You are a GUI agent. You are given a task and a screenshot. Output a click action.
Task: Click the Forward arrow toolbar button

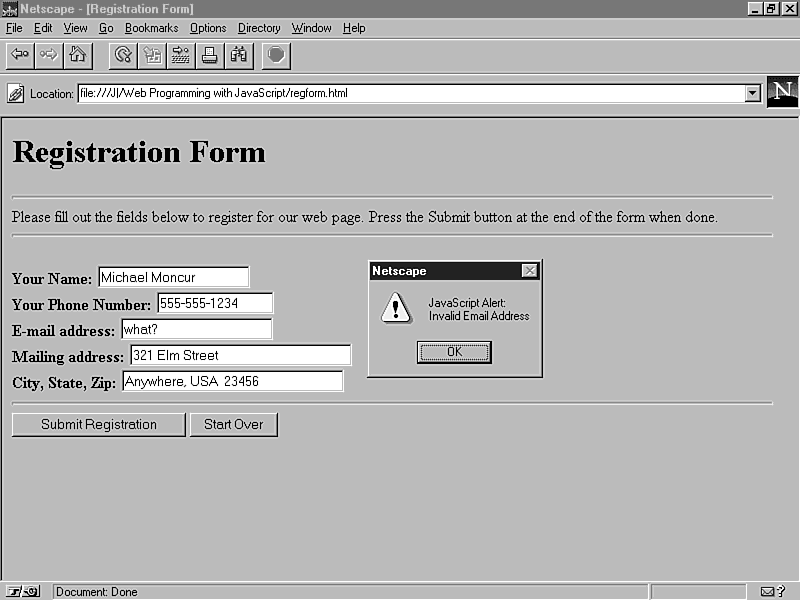(48, 55)
